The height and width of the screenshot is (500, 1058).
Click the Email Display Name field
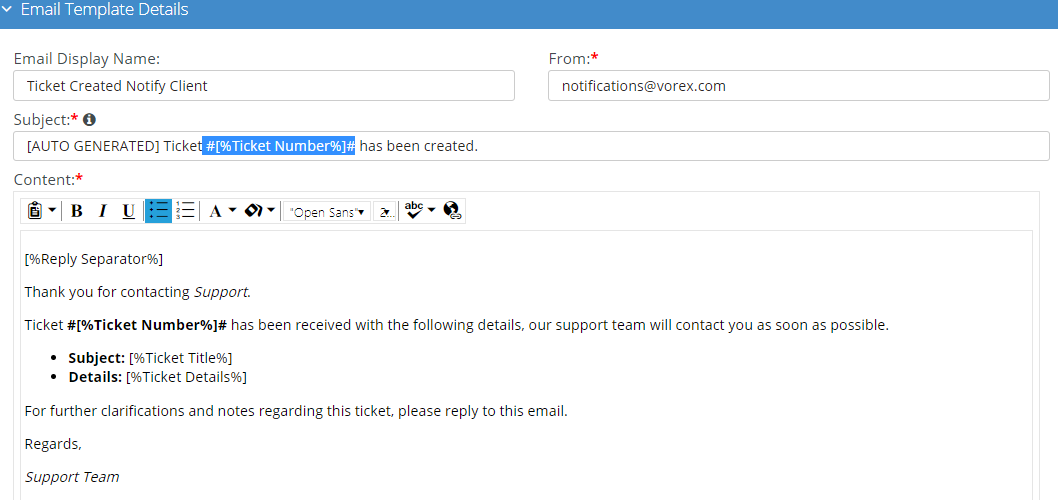[x=264, y=86]
